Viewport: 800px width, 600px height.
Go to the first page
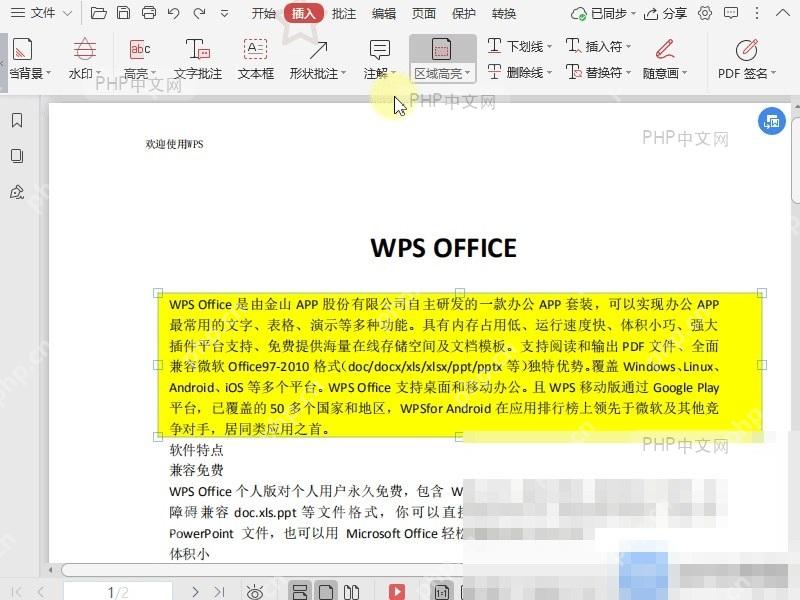(17, 592)
